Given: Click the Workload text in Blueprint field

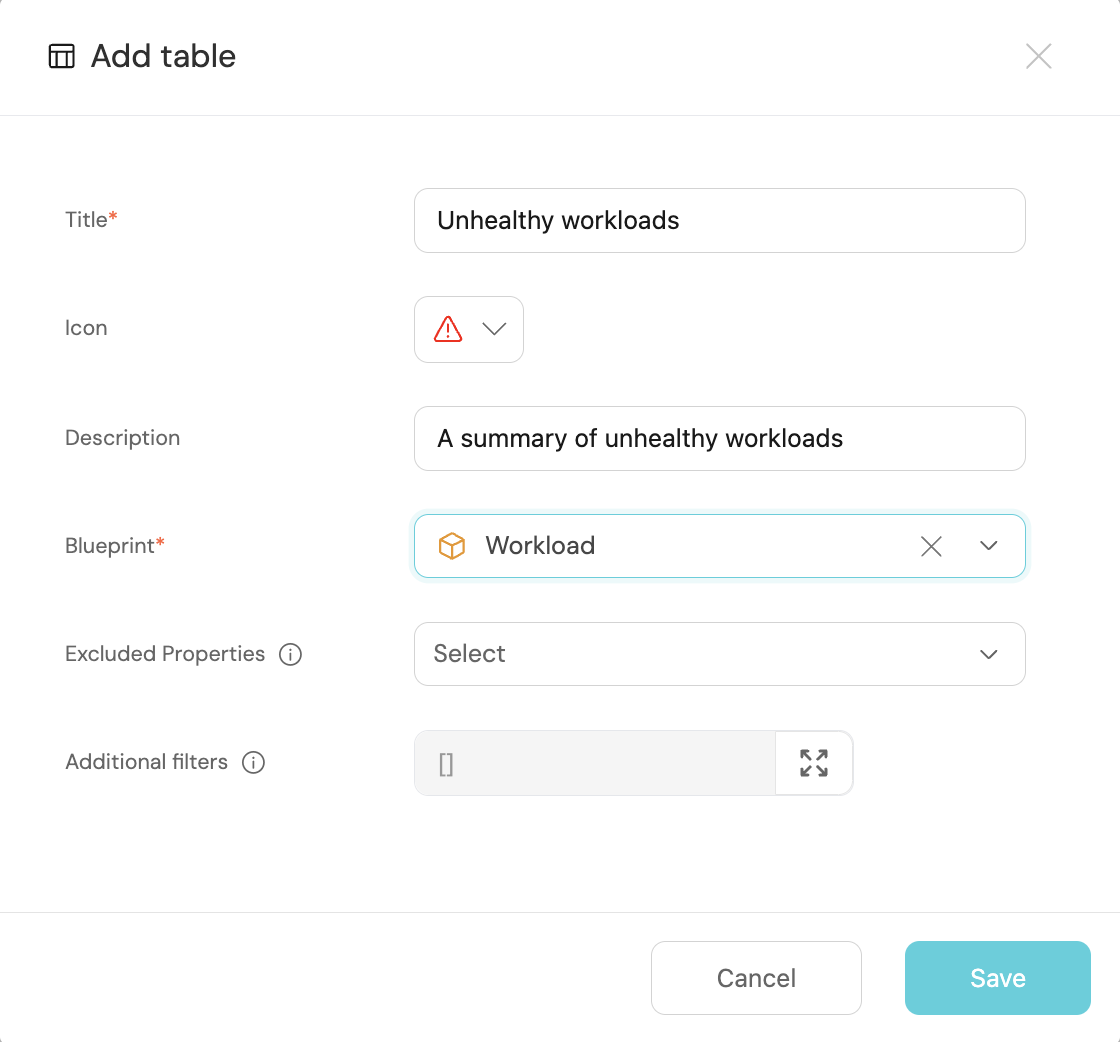Looking at the screenshot, I should point(540,546).
